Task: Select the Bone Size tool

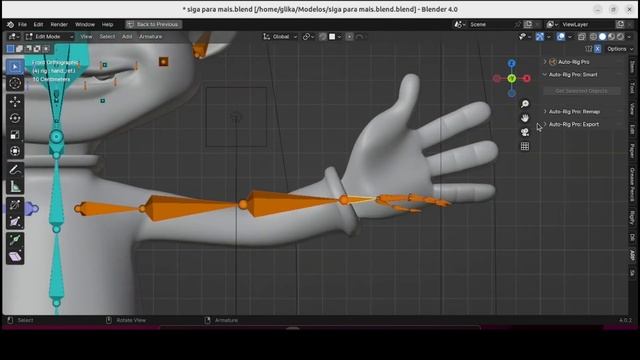Action: pyautogui.click(x=15, y=222)
